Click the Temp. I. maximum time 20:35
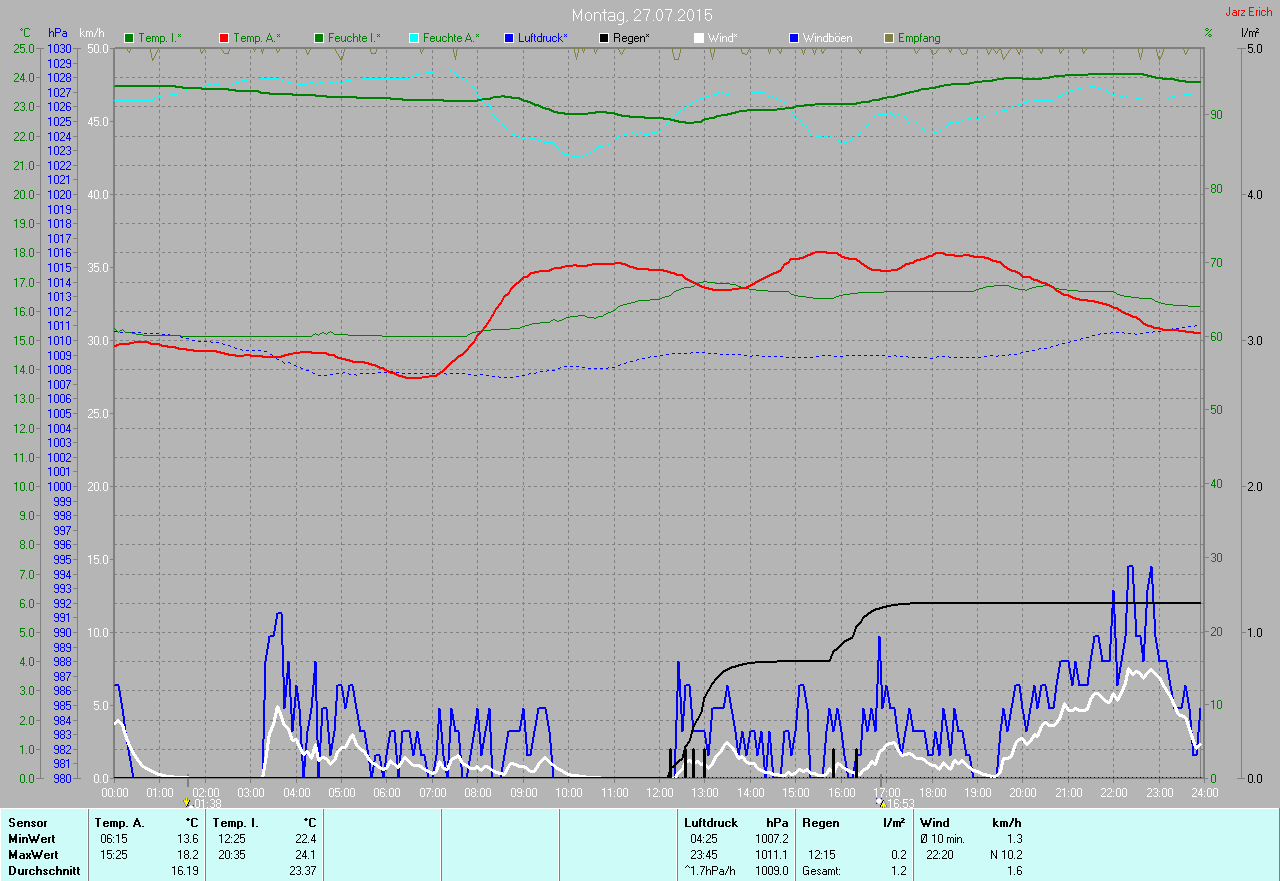This screenshot has height=881, width=1280. (x=231, y=855)
